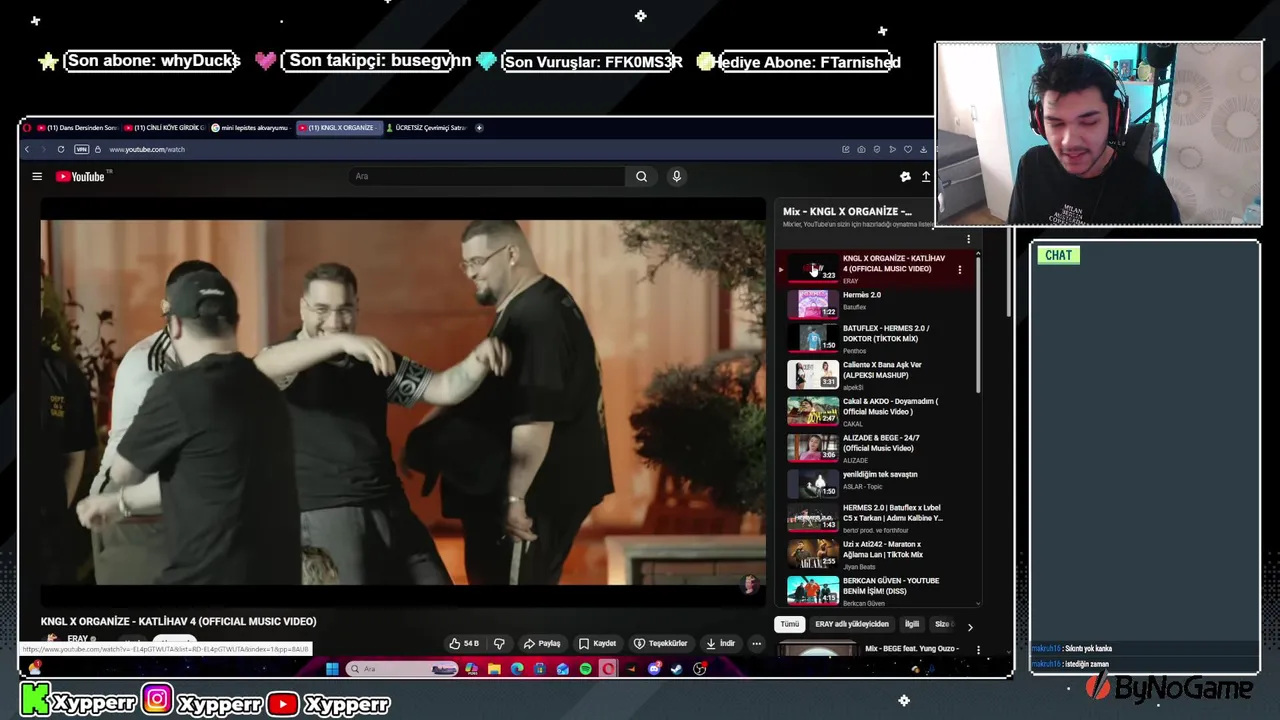Open Opera GX from the taskbar
The height and width of the screenshot is (720, 1280).
608,669
